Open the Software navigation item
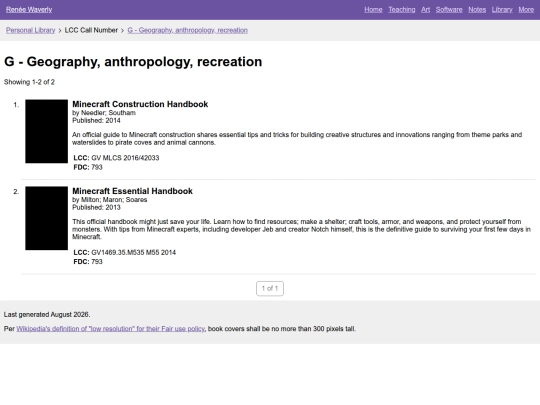 coord(449,10)
